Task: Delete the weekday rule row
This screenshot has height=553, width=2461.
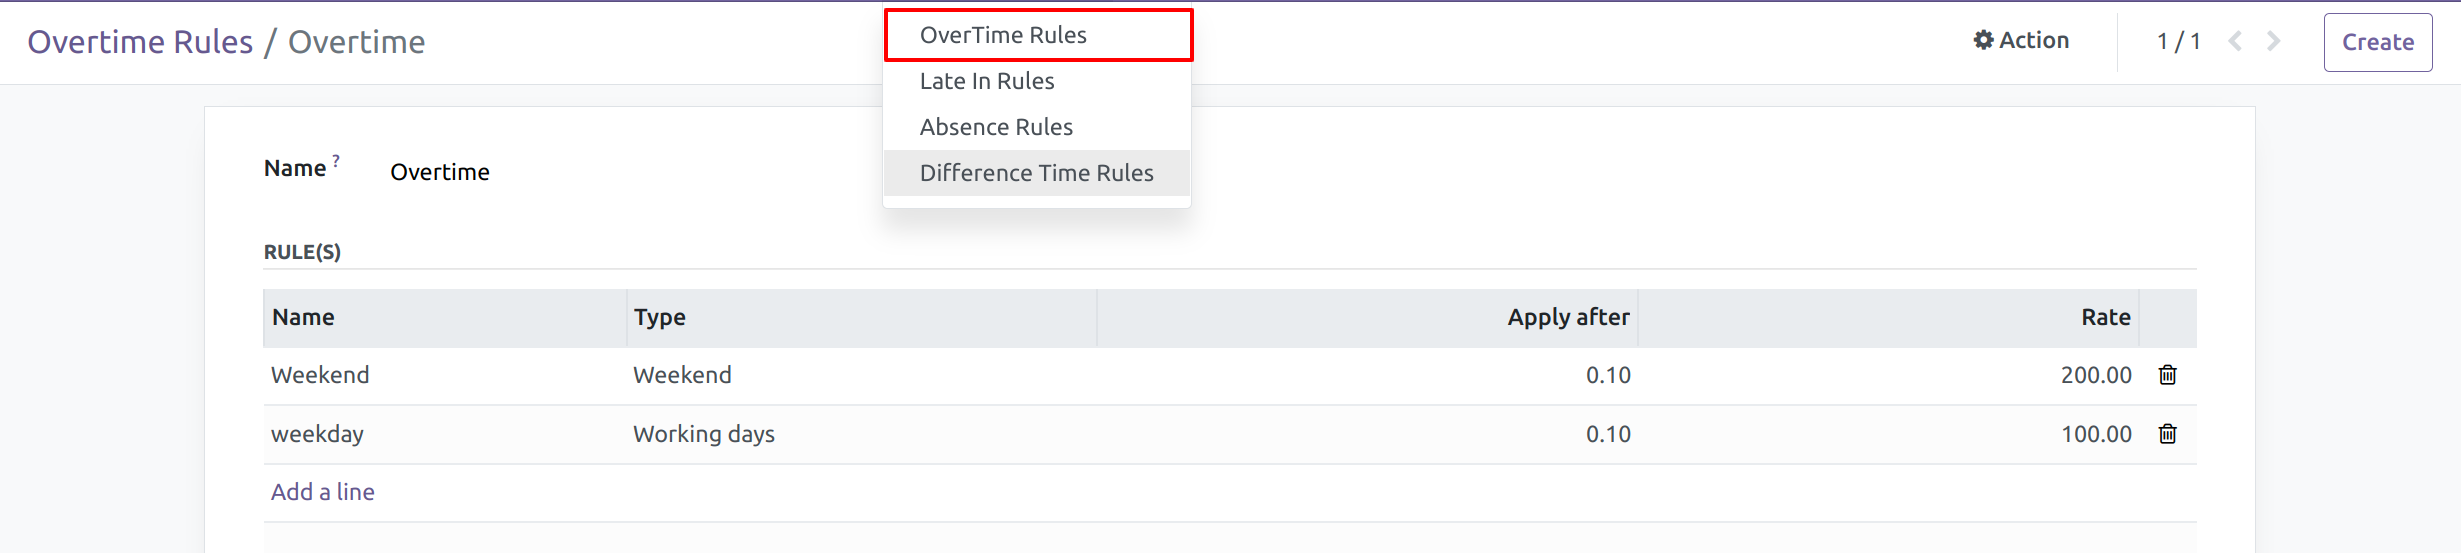Action: coord(2167,434)
